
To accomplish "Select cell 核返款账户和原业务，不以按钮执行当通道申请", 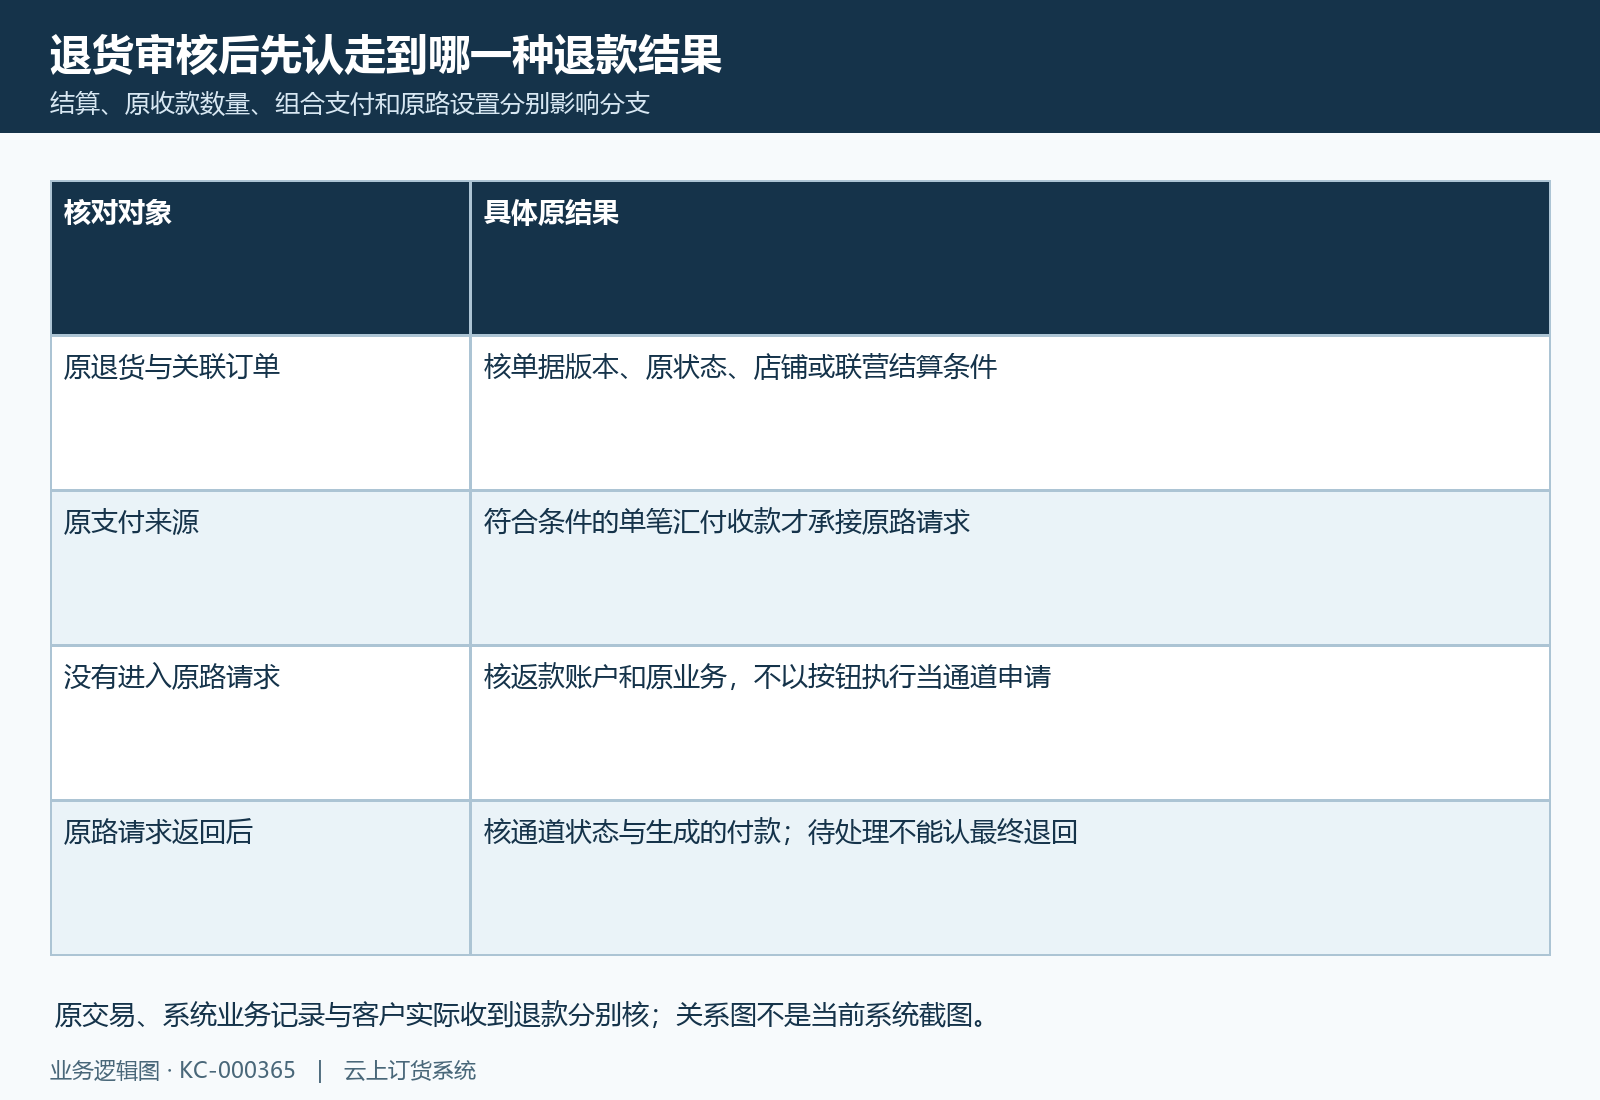I will (x=1010, y=723).
